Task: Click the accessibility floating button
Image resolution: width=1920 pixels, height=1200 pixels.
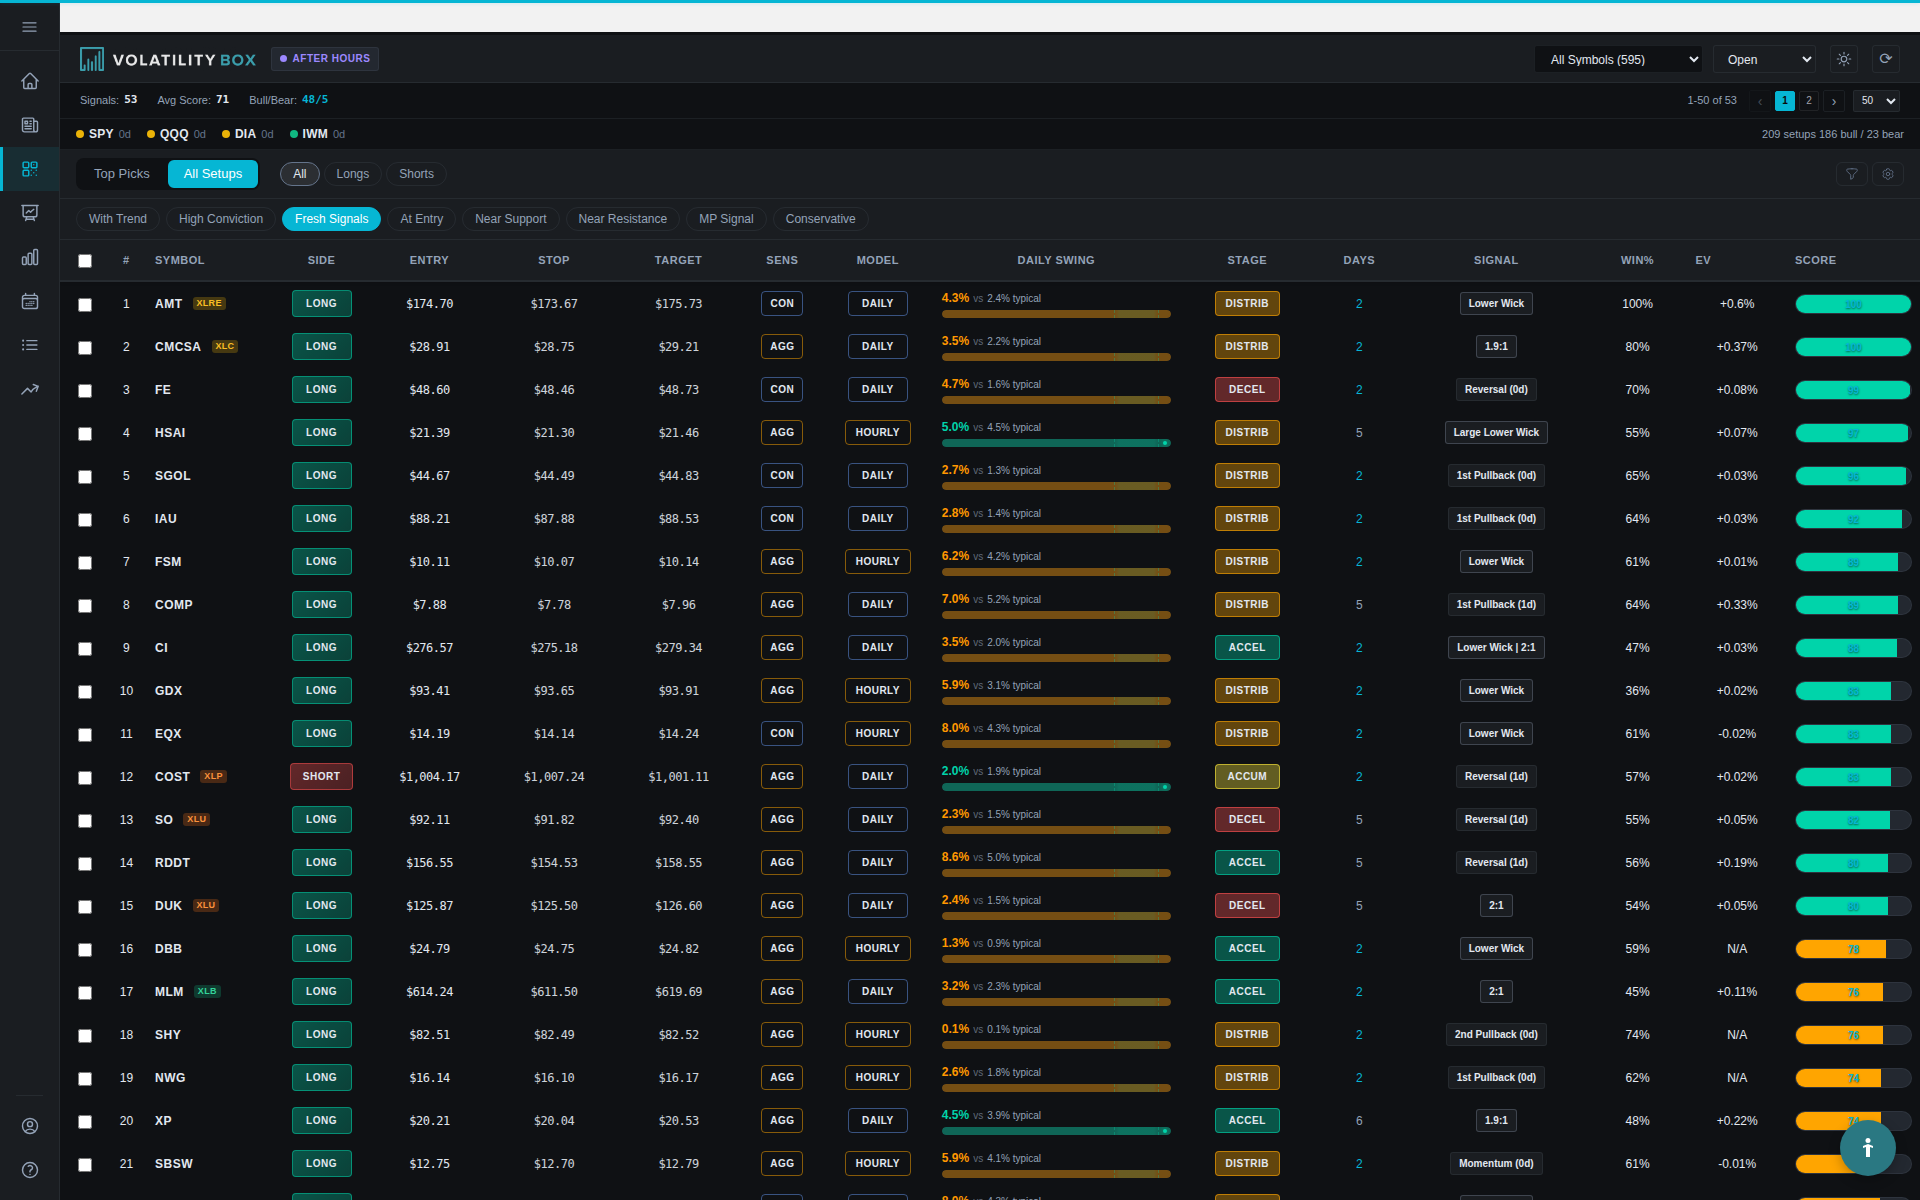Action: [x=1867, y=1148]
